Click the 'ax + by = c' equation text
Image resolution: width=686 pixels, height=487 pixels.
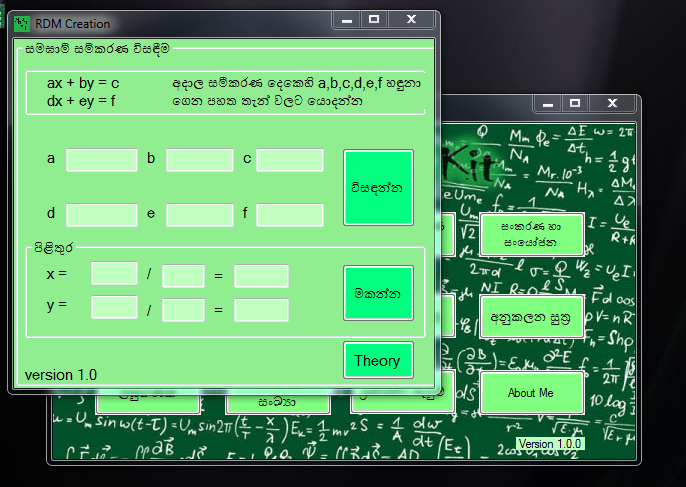[83, 83]
